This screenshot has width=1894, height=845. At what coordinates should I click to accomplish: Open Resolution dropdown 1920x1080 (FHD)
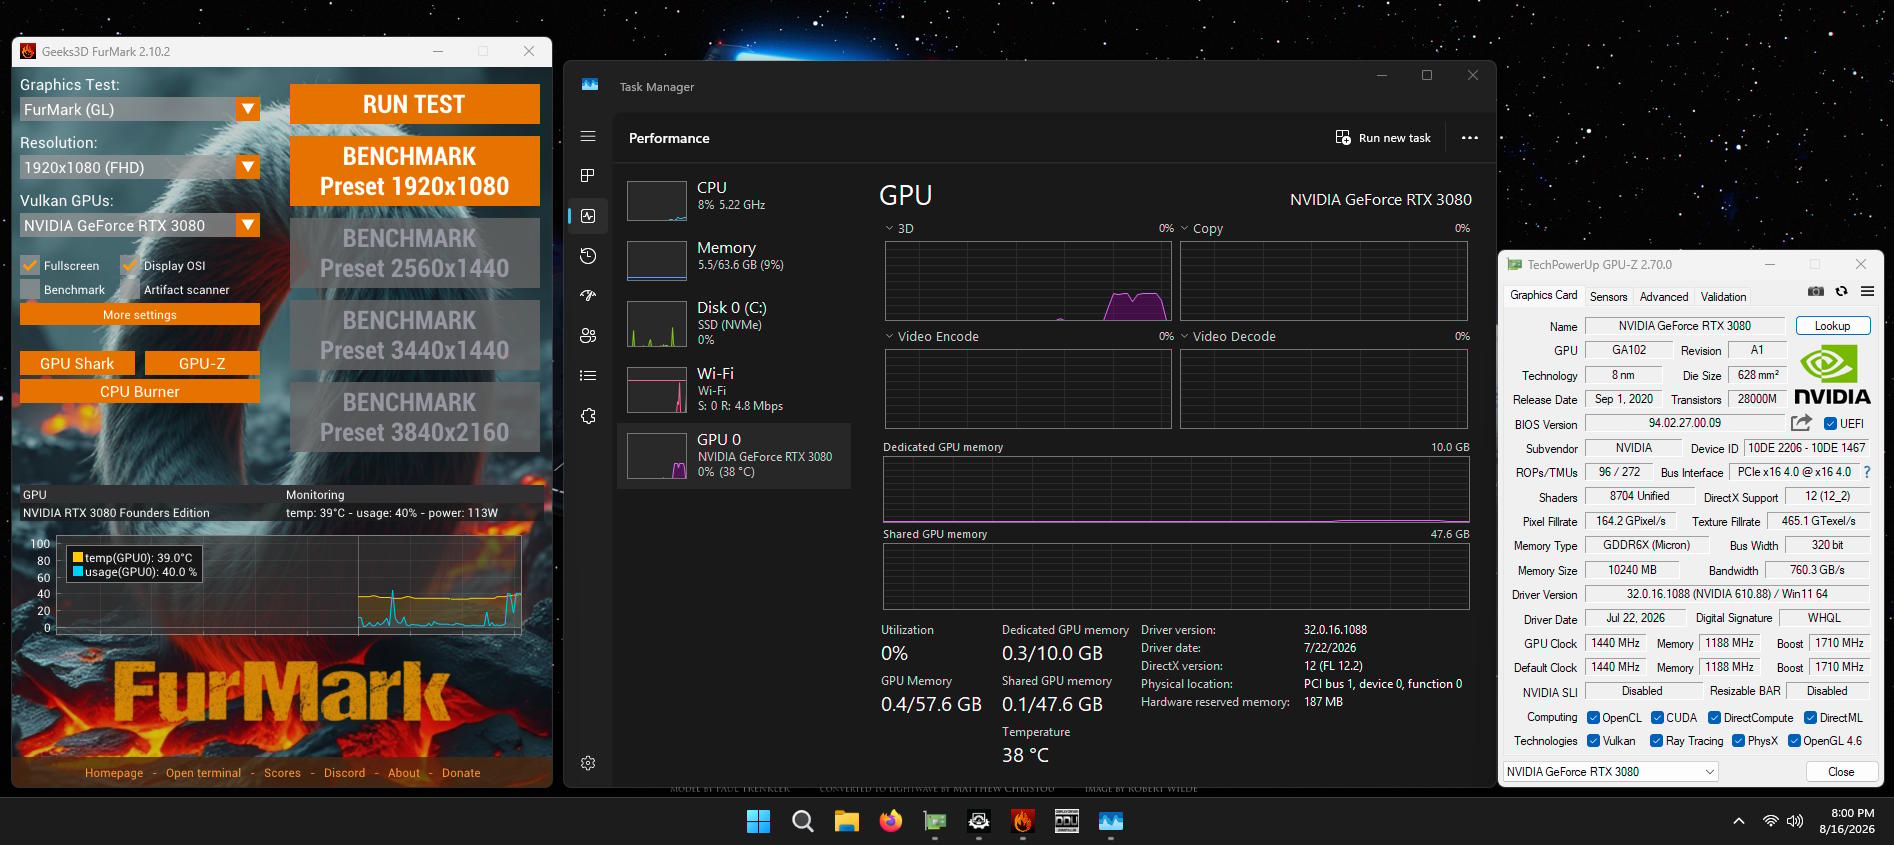point(139,167)
